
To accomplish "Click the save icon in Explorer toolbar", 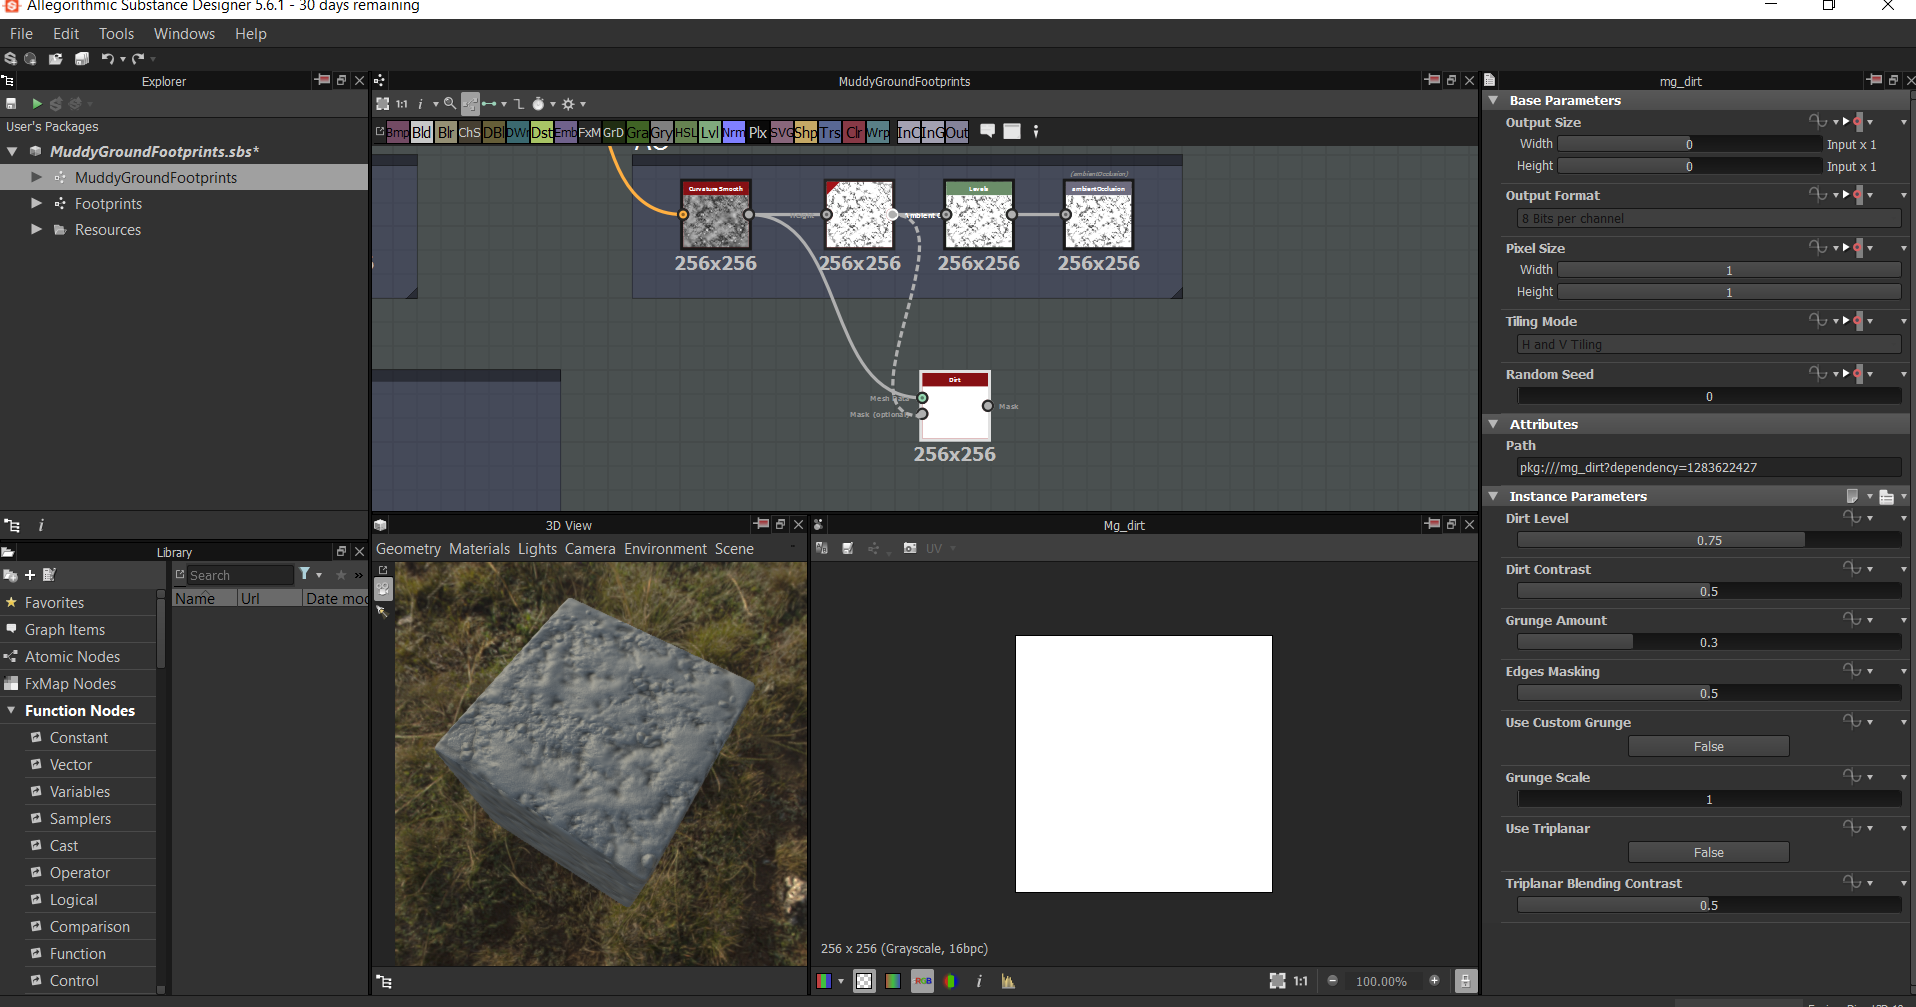I will [x=11, y=104].
